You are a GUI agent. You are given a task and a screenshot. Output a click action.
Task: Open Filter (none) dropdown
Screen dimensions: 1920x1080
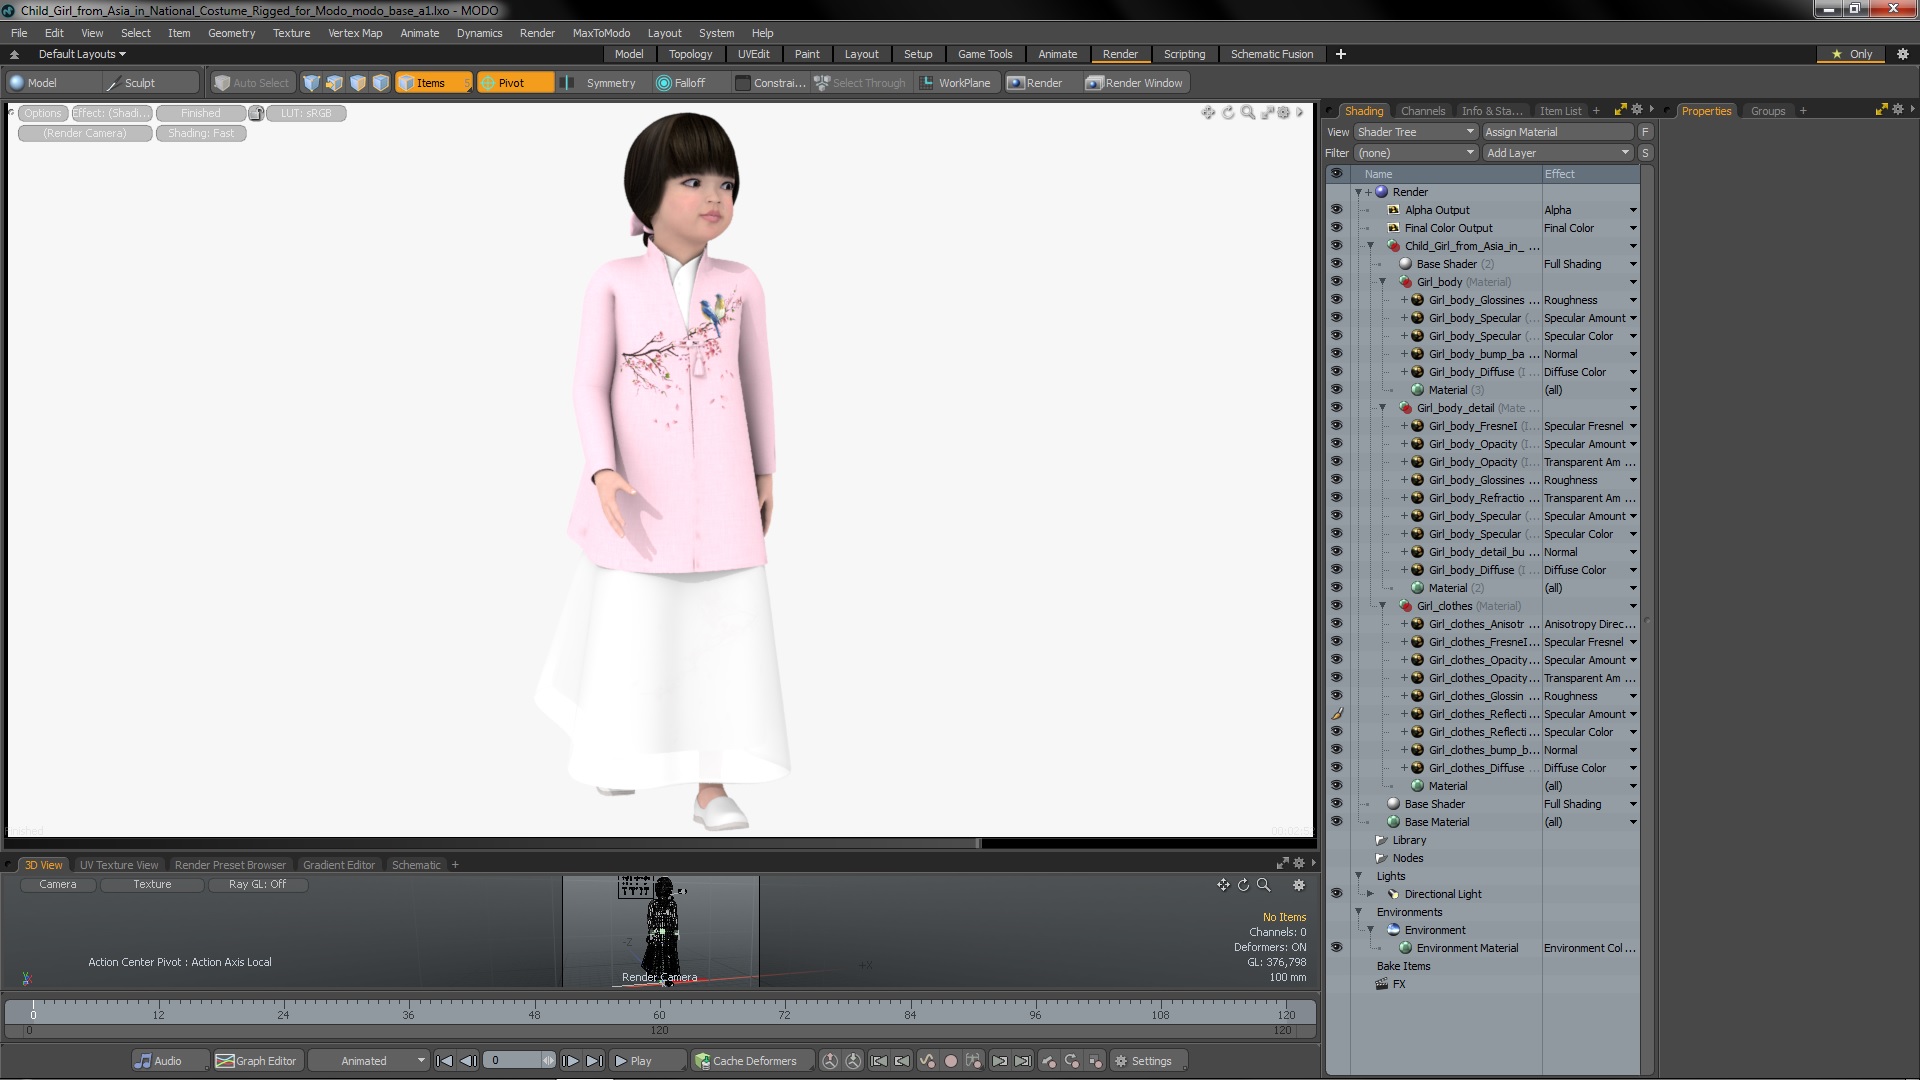point(1415,153)
